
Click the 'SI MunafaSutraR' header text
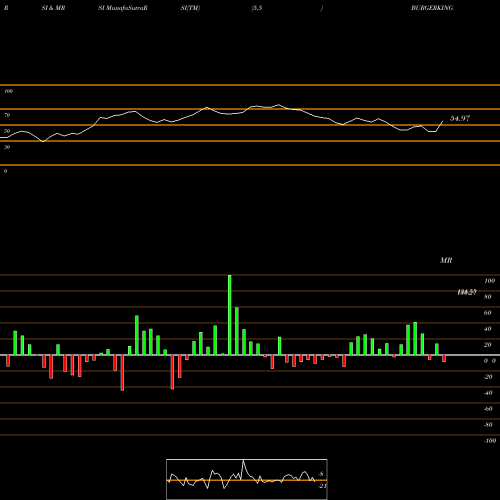123,8
